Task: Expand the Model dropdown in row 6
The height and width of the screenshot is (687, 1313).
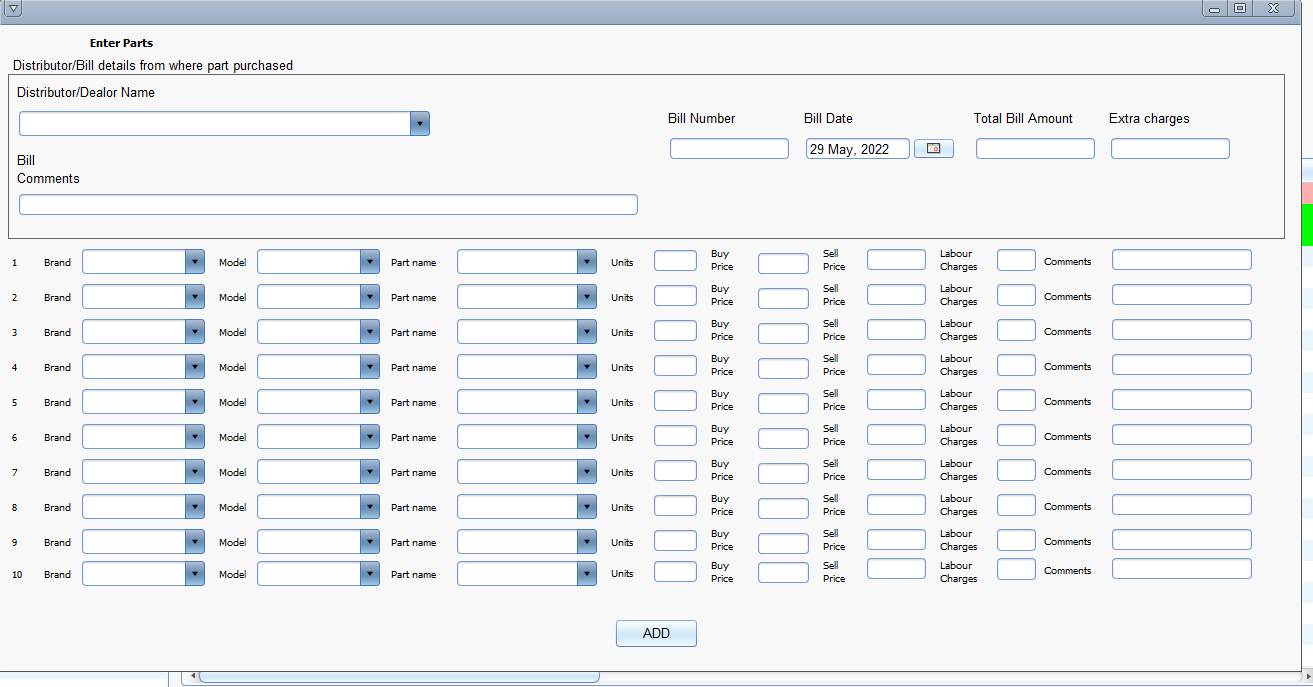Action: click(x=369, y=437)
